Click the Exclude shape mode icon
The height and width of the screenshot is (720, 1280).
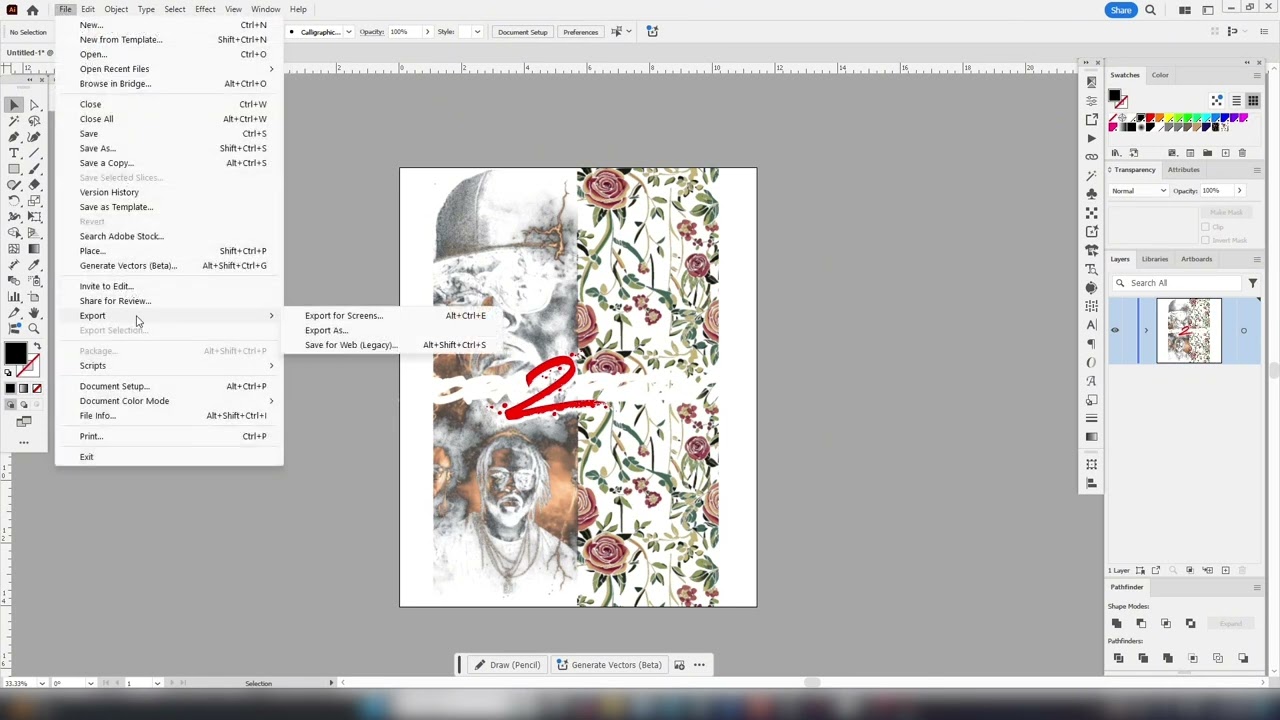(x=1191, y=623)
